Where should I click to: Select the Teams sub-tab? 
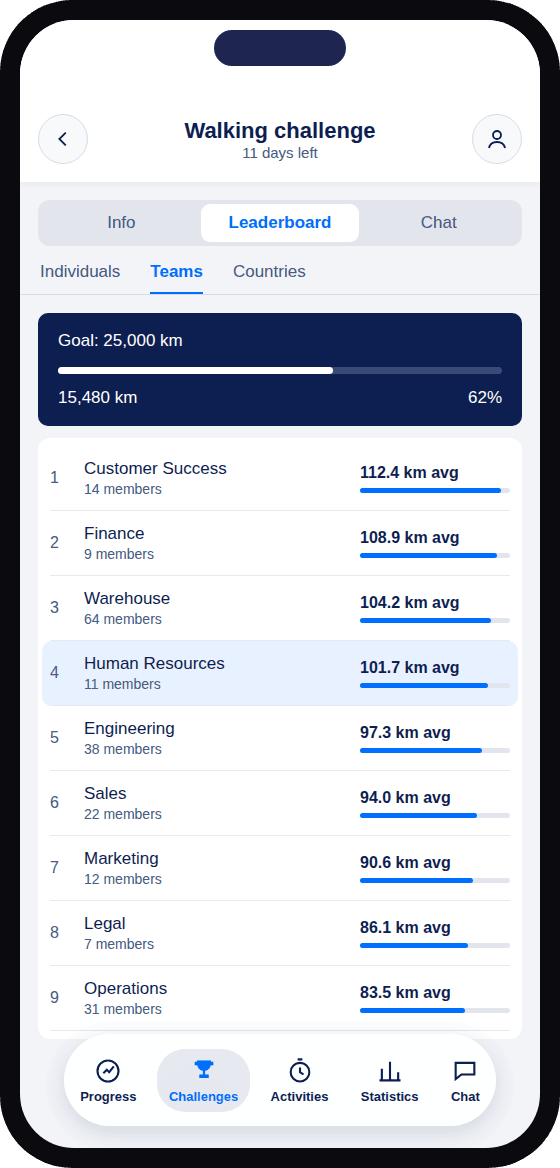point(176,271)
